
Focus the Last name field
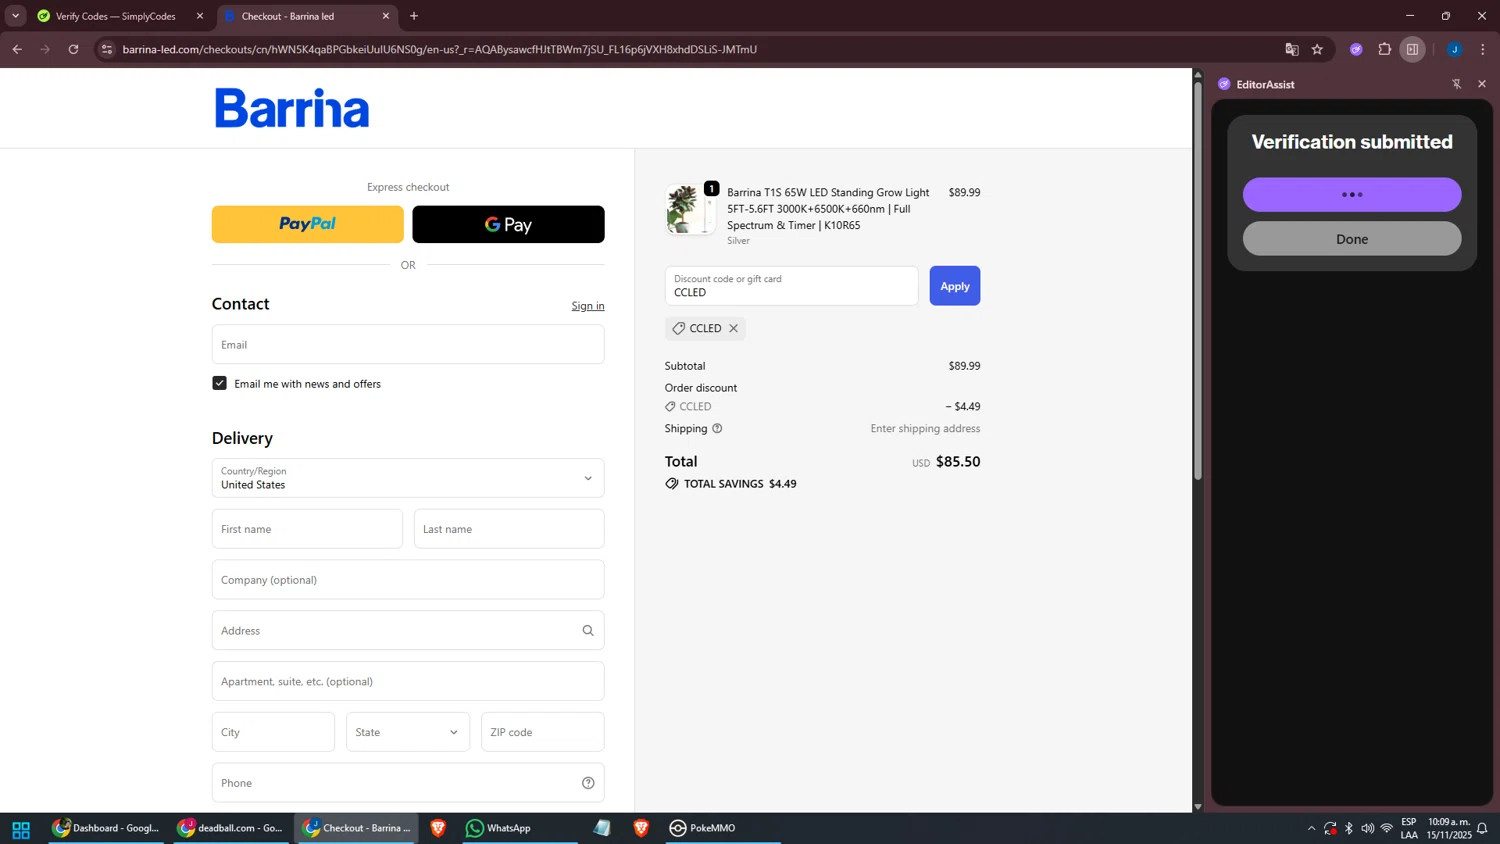pos(509,529)
